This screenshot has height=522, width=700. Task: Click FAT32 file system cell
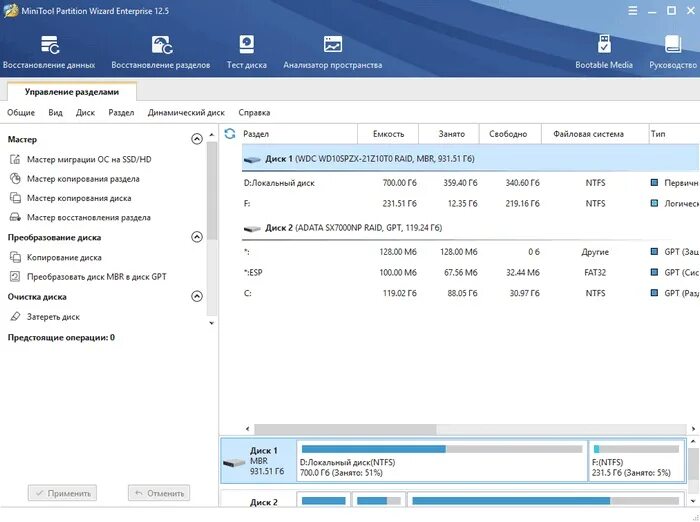(595, 272)
